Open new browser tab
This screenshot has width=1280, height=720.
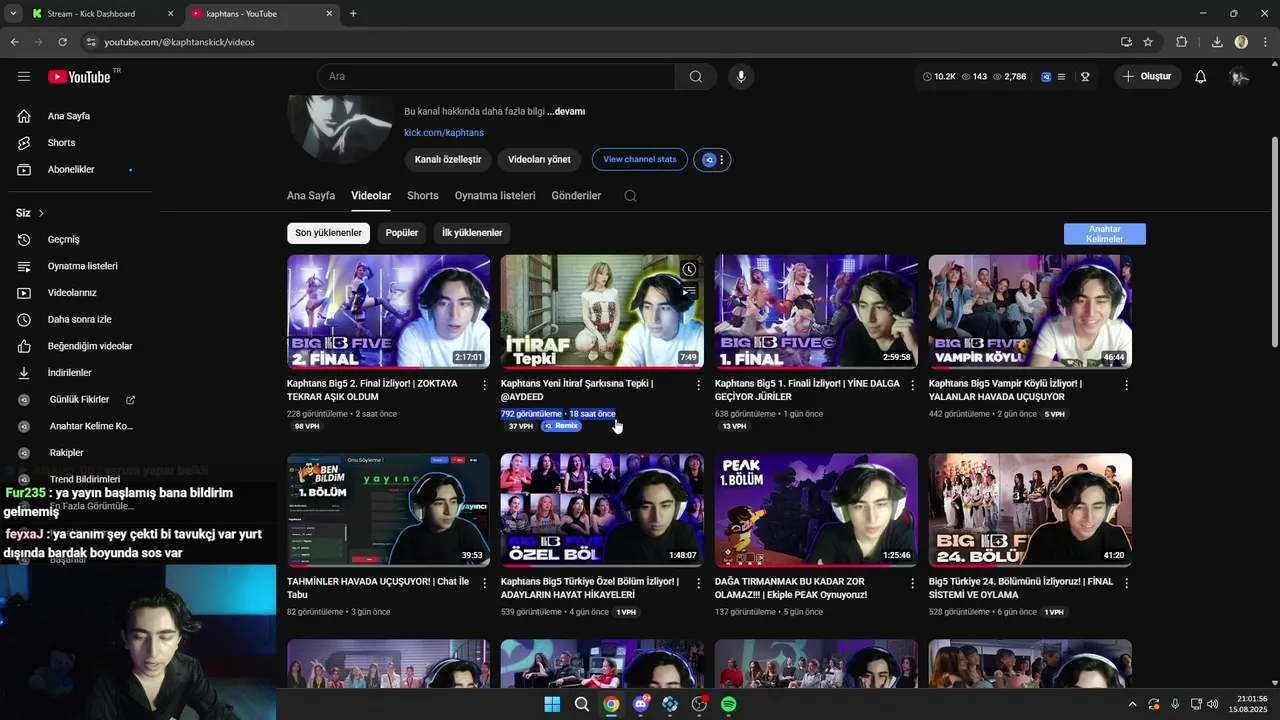(353, 14)
